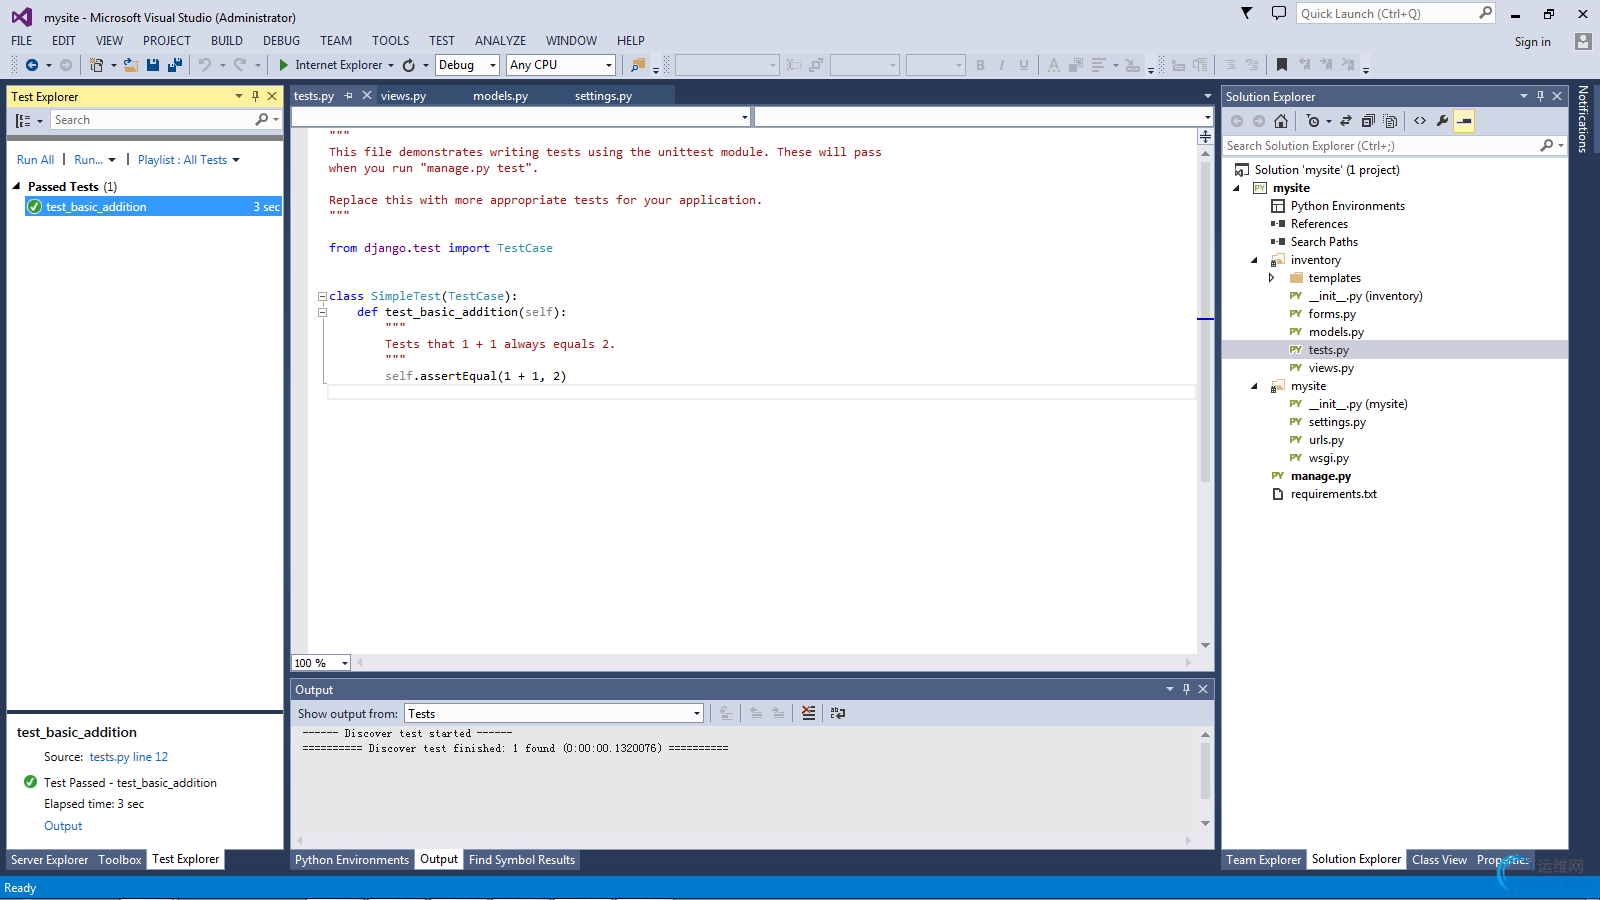This screenshot has height=900, width=1600.
Task: Open the DEBUG menu
Action: 281,41
